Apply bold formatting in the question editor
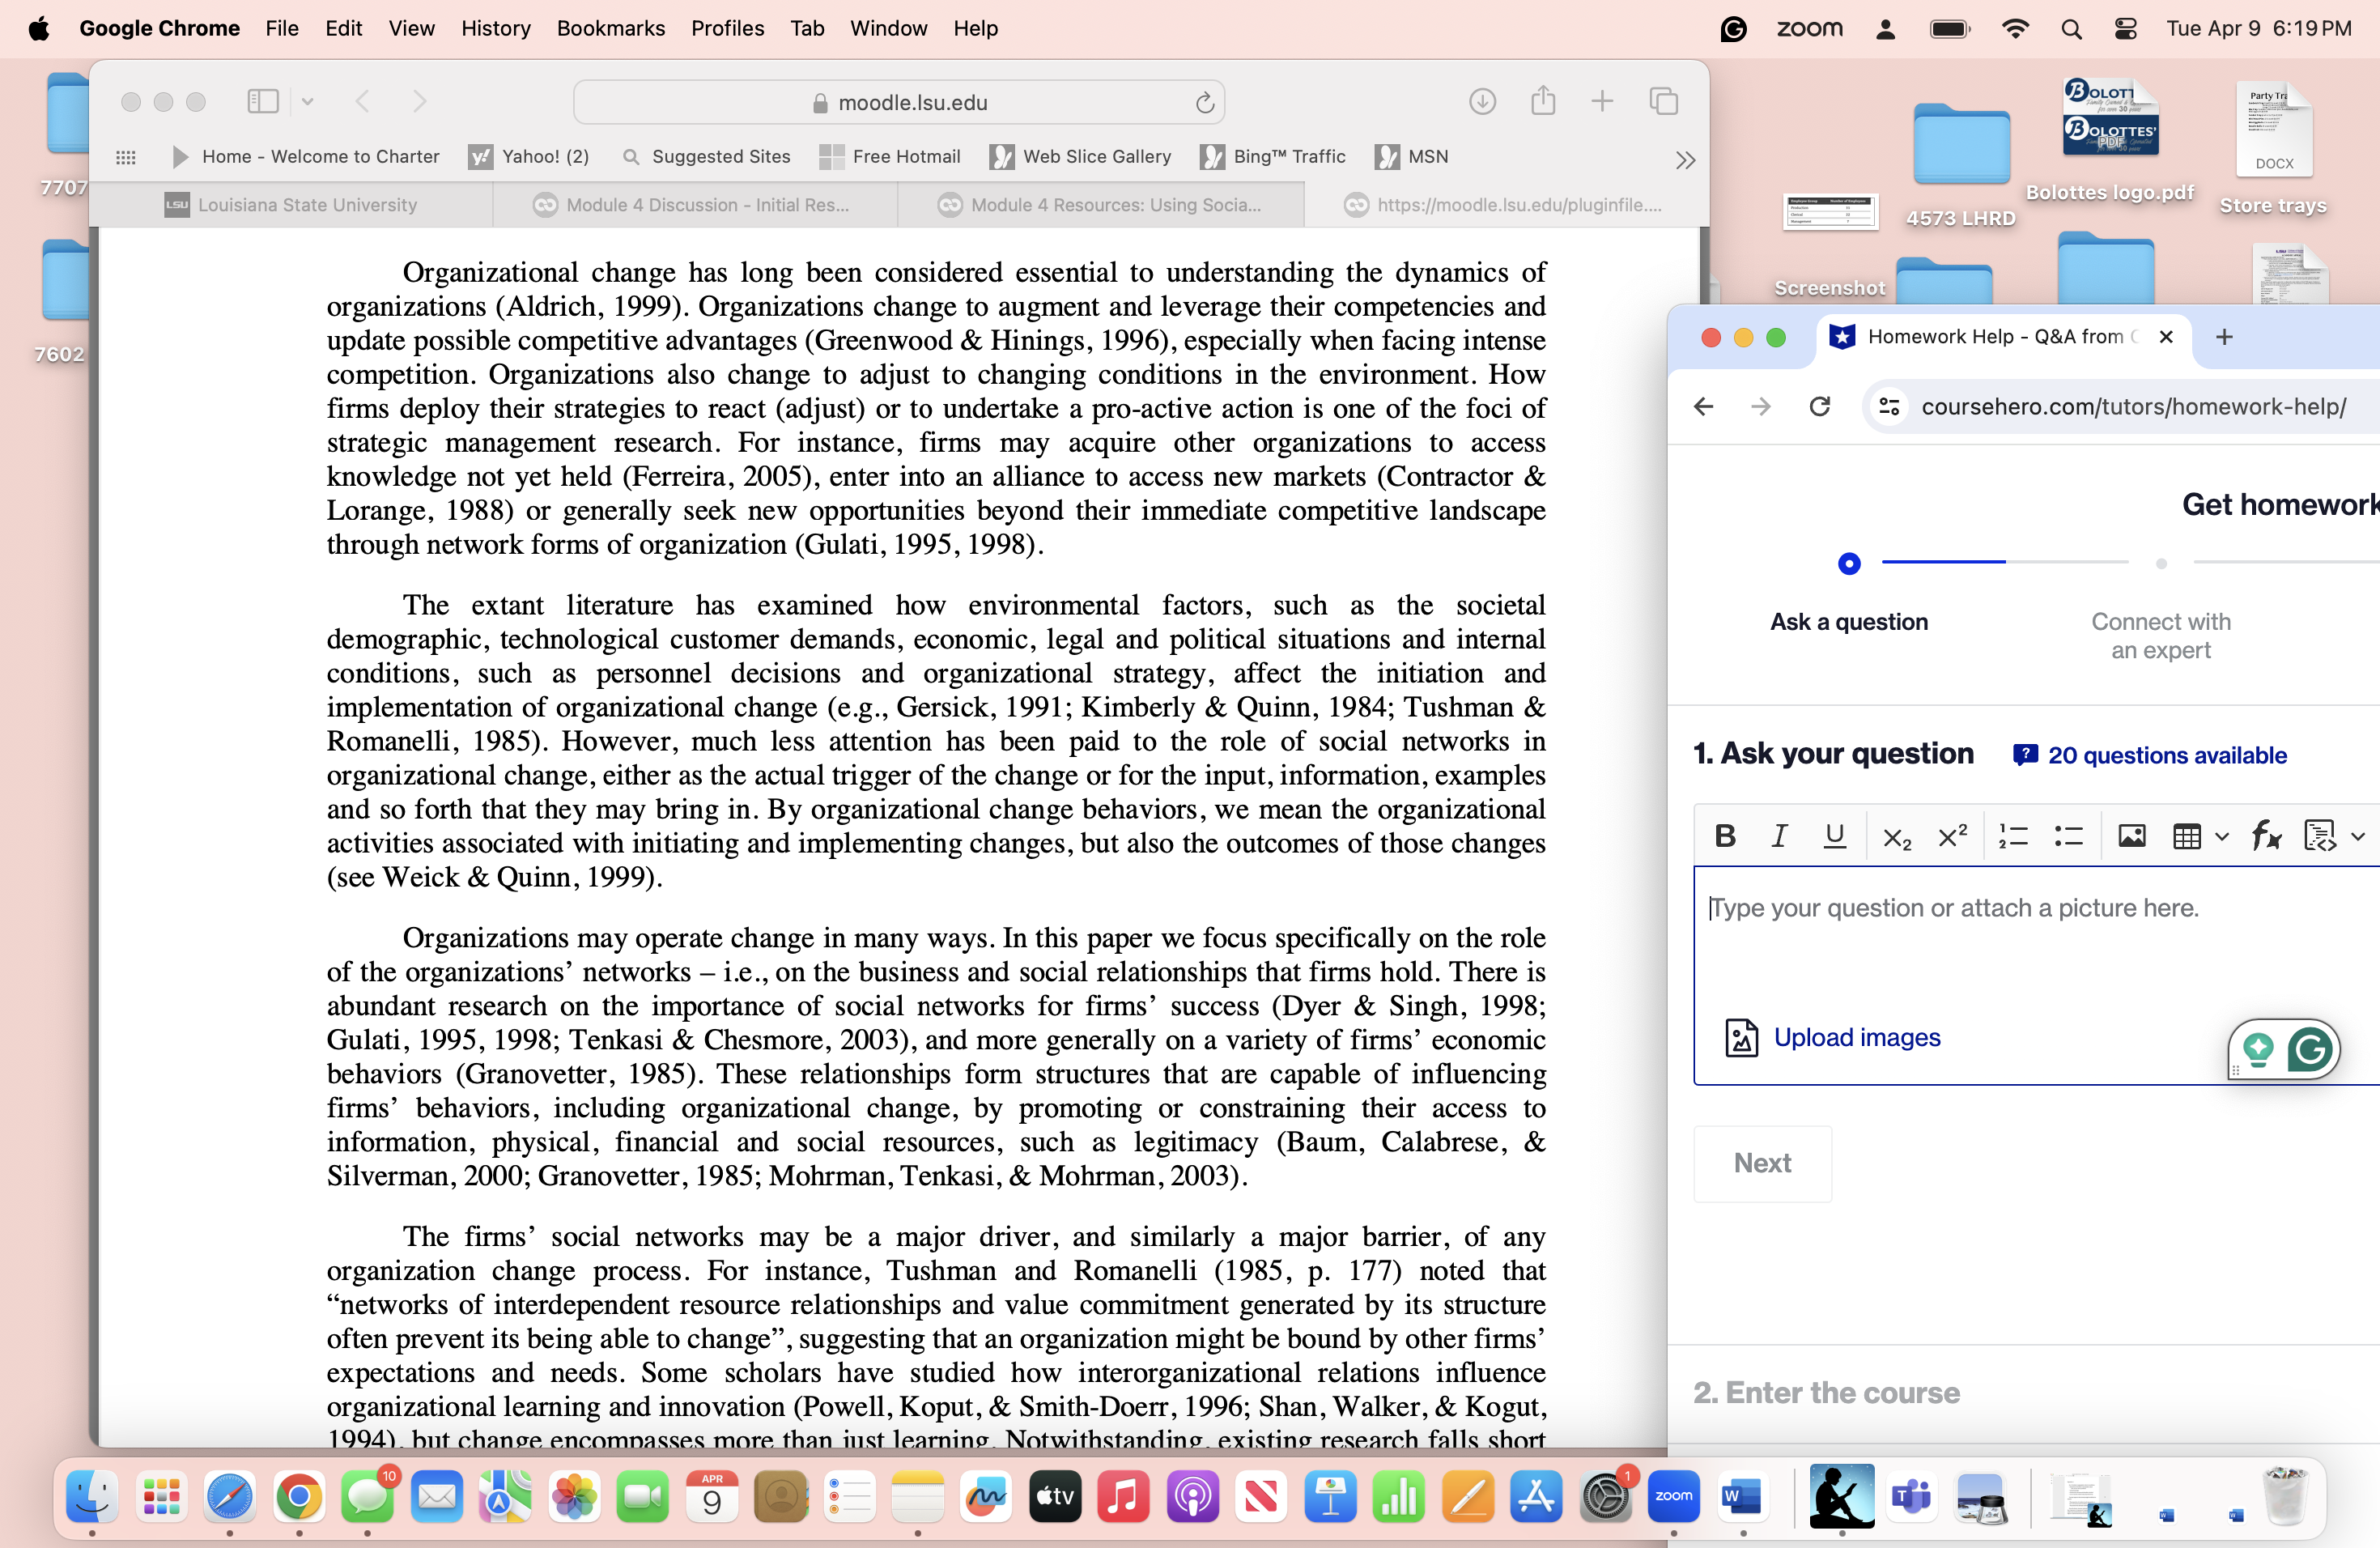2380x1548 pixels. click(1724, 835)
